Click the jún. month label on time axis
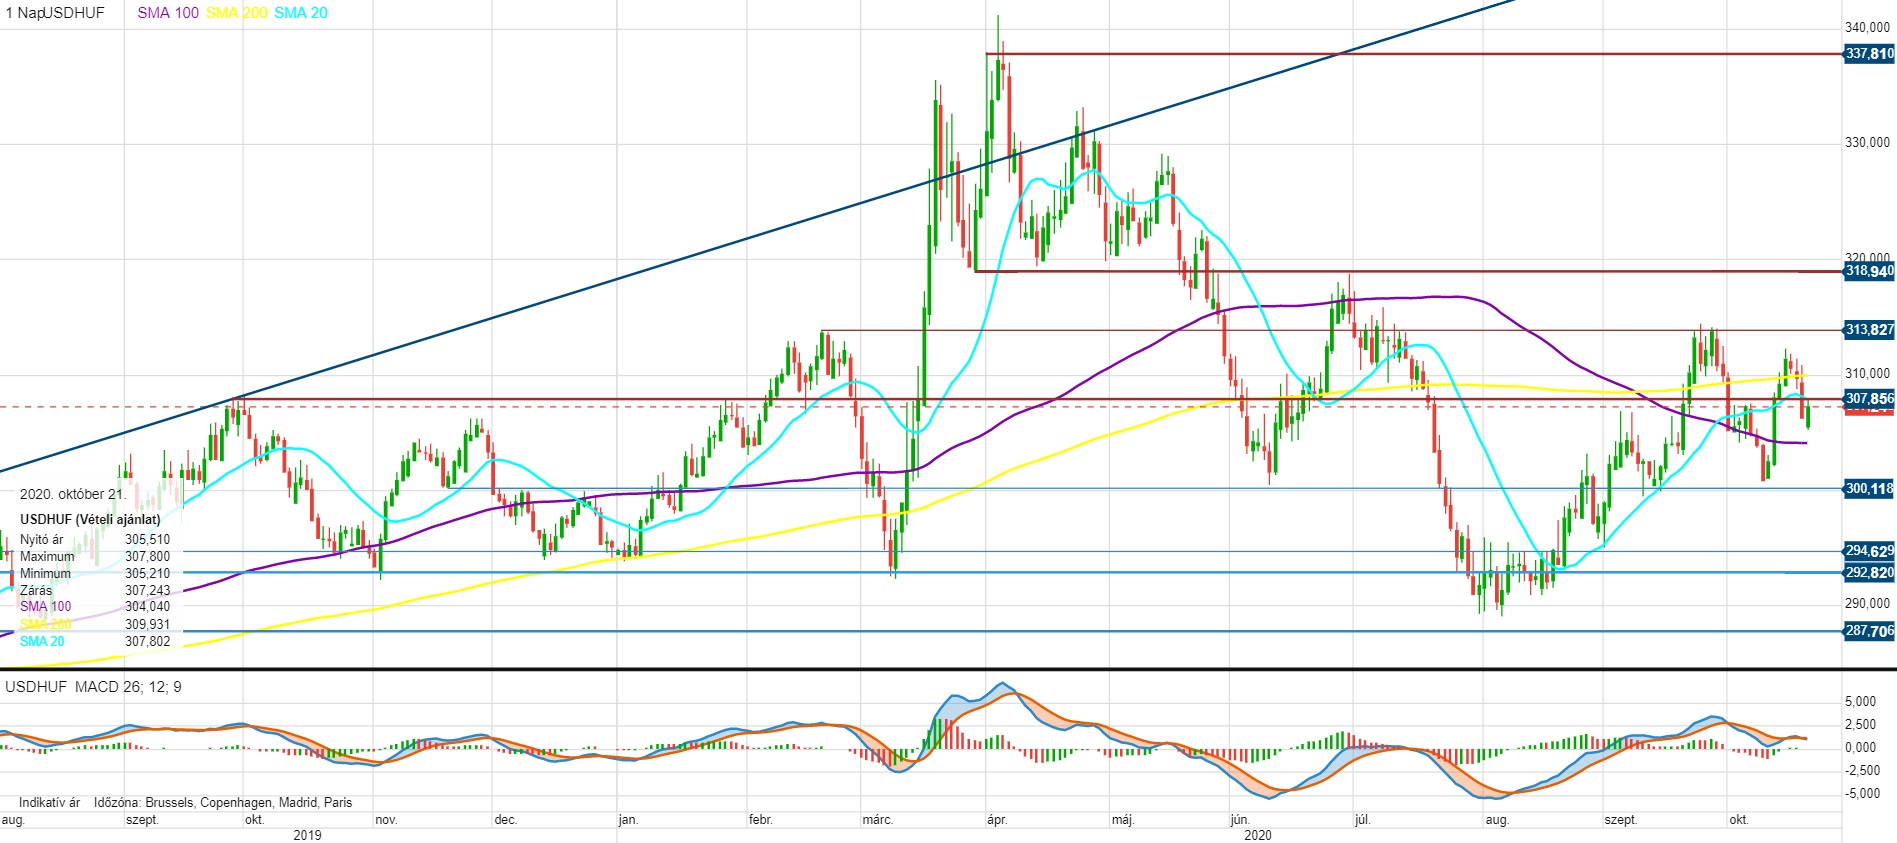This screenshot has width=1897, height=843. 1240,820
